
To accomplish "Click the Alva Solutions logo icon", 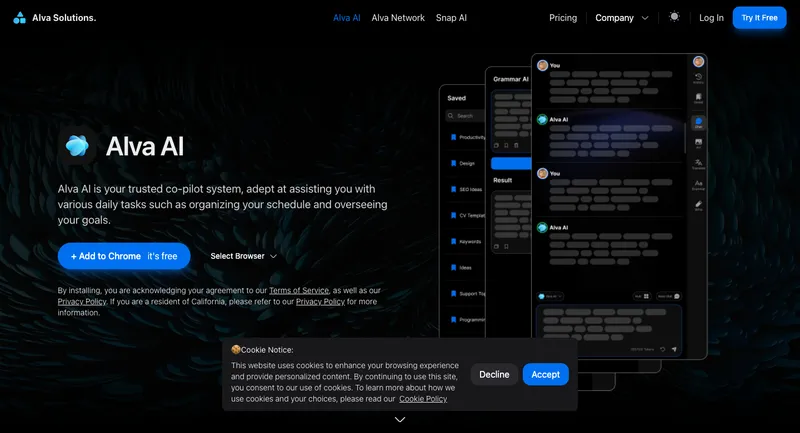I will point(19,18).
